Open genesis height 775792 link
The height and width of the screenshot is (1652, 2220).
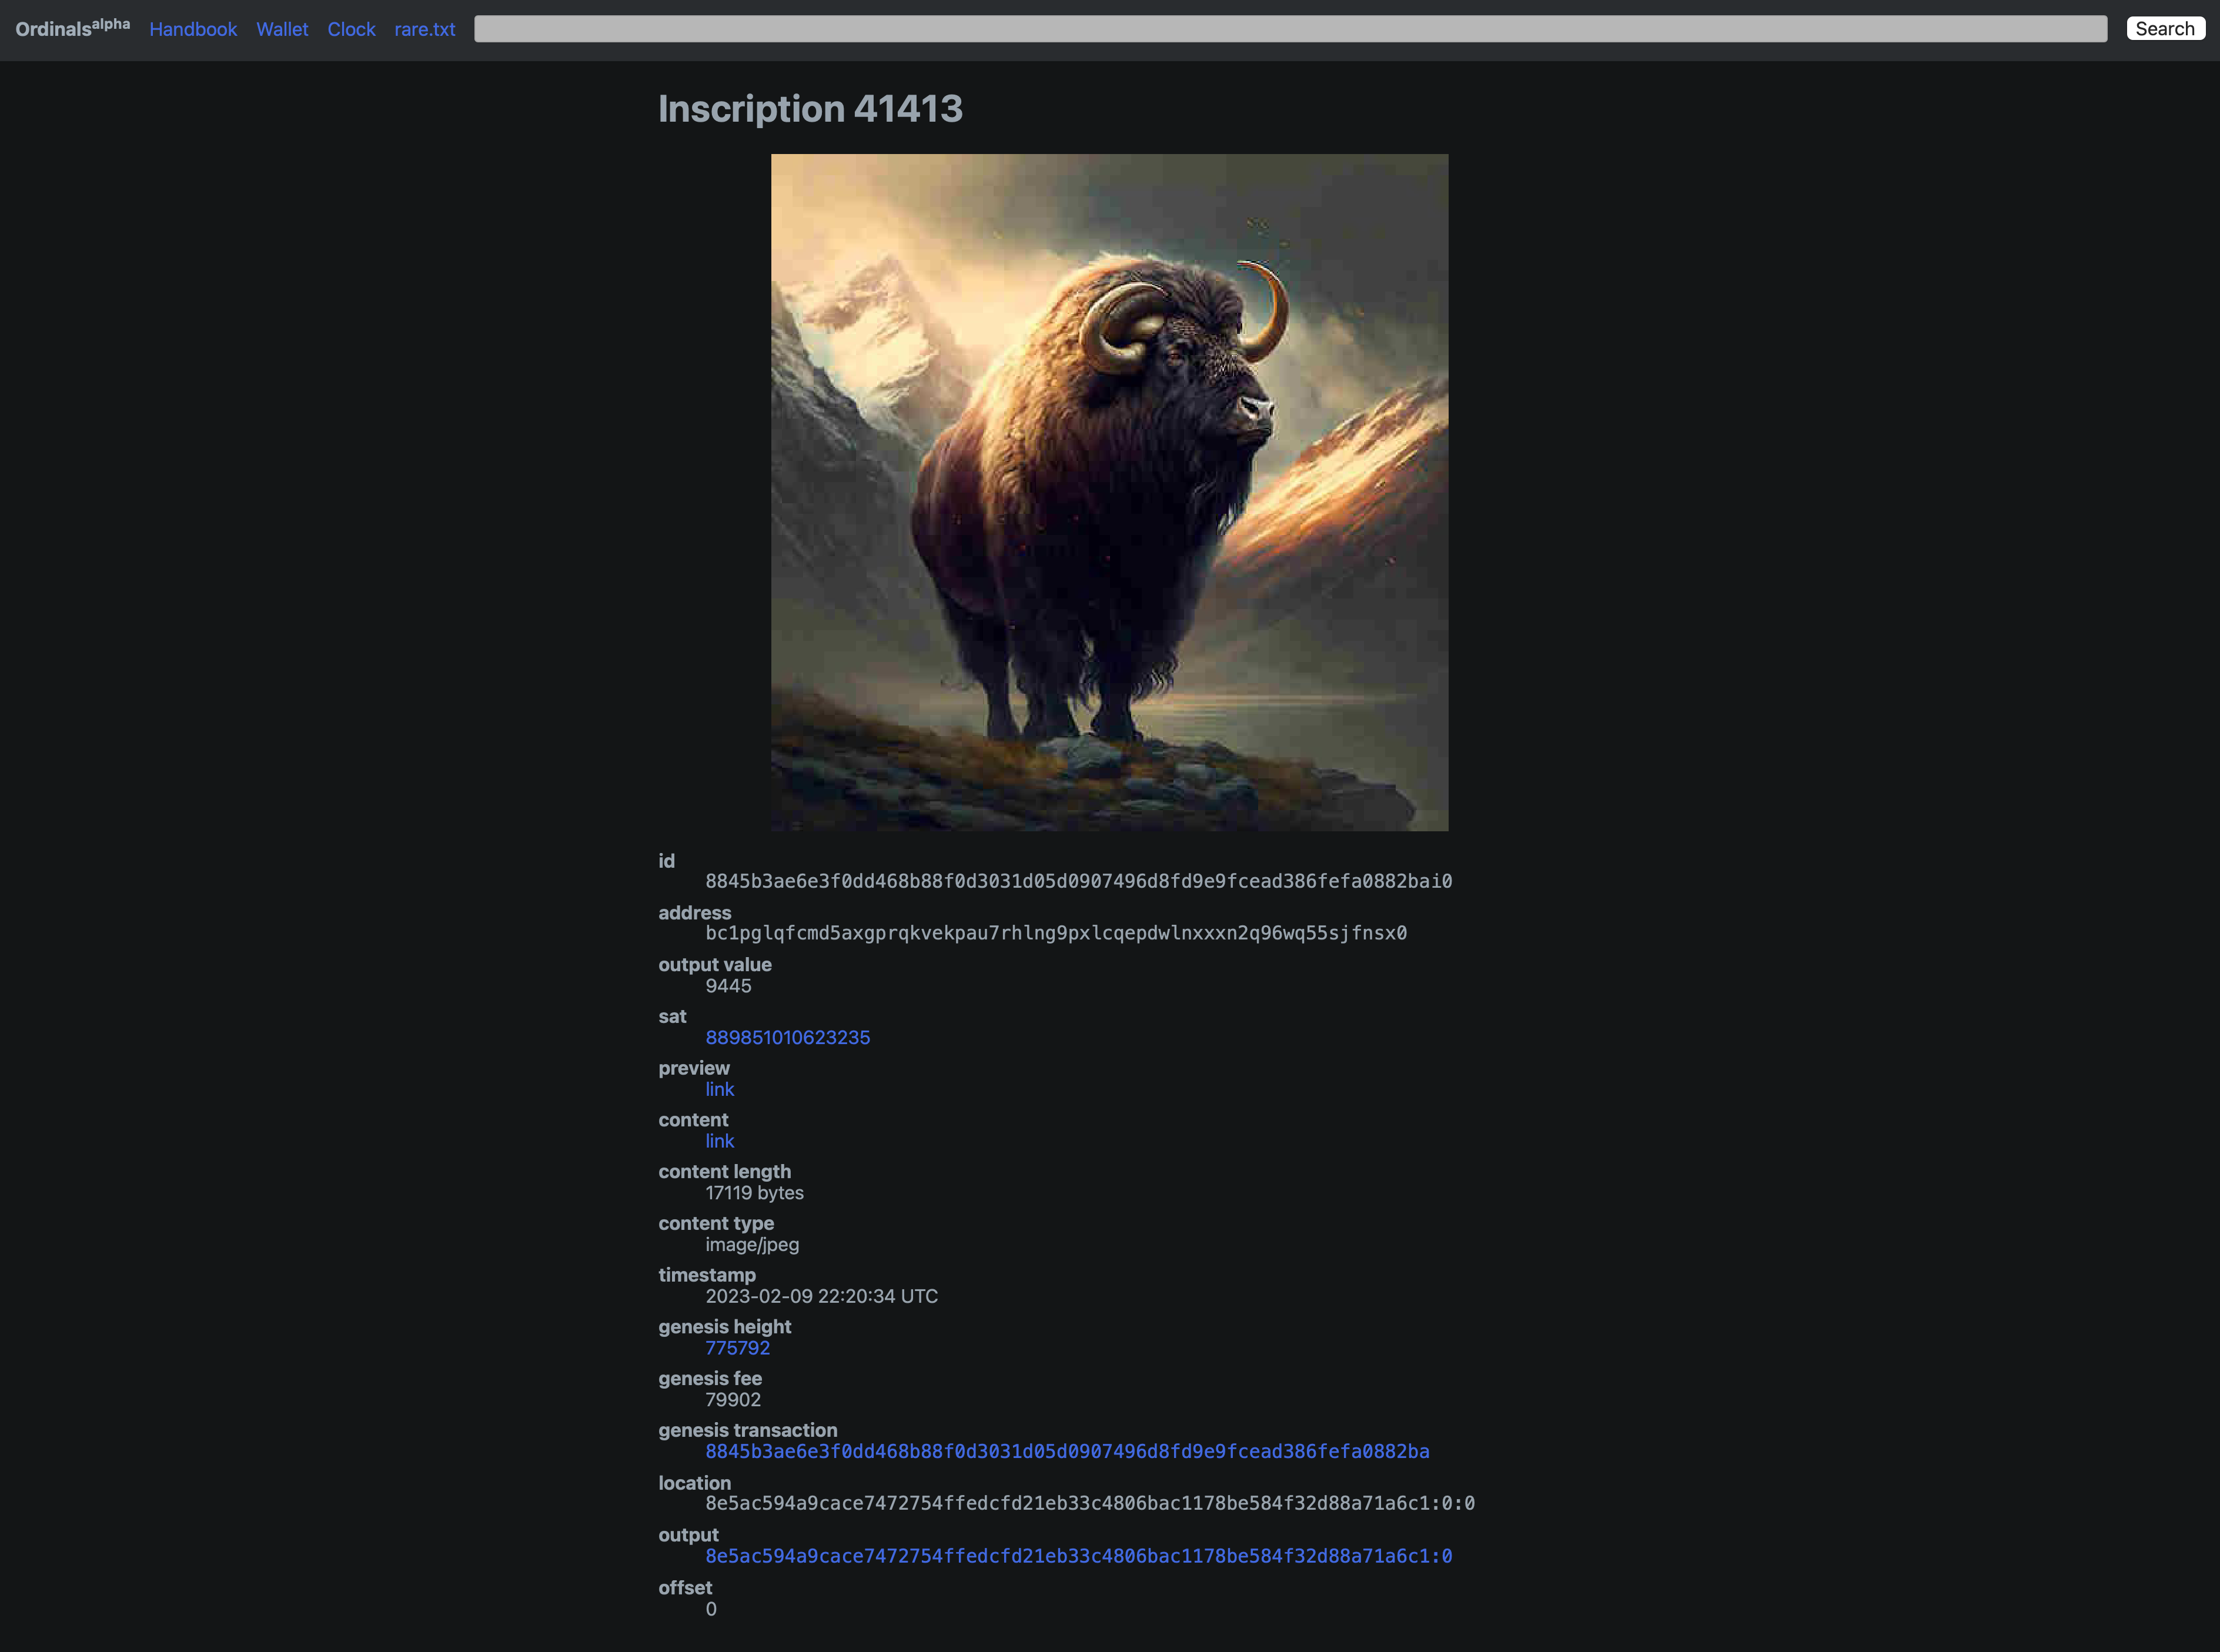pos(737,1348)
